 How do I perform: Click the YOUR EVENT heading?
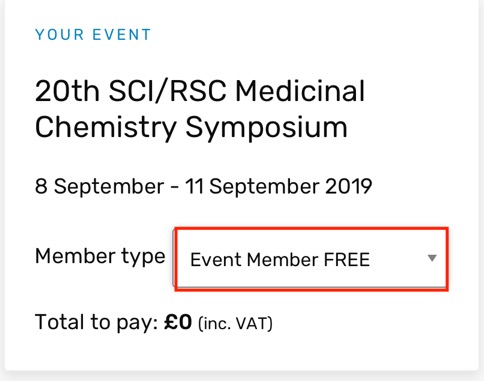pos(93,35)
